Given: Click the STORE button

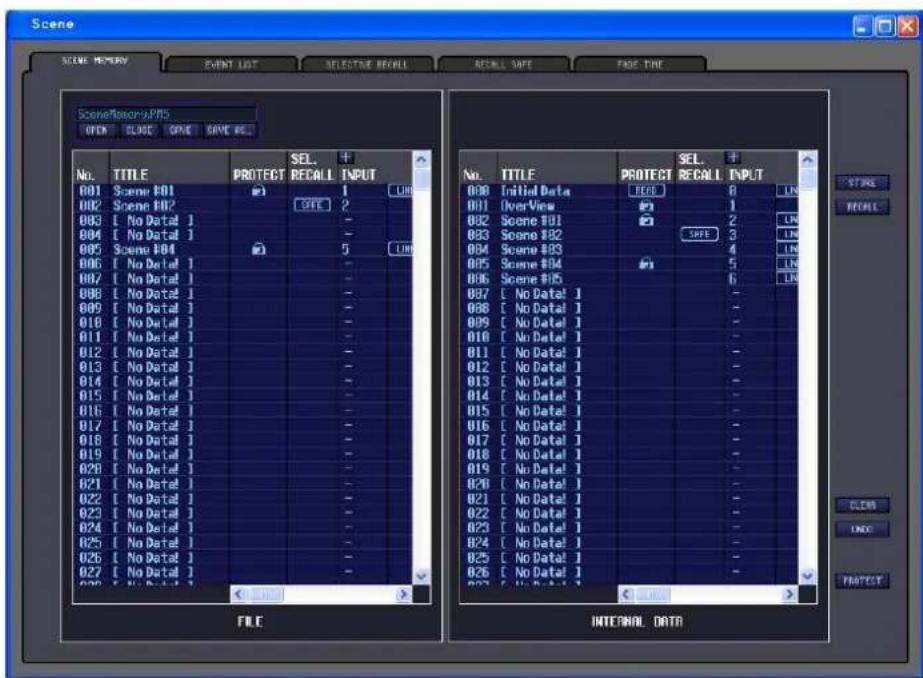Looking at the screenshot, I should coord(862,183).
